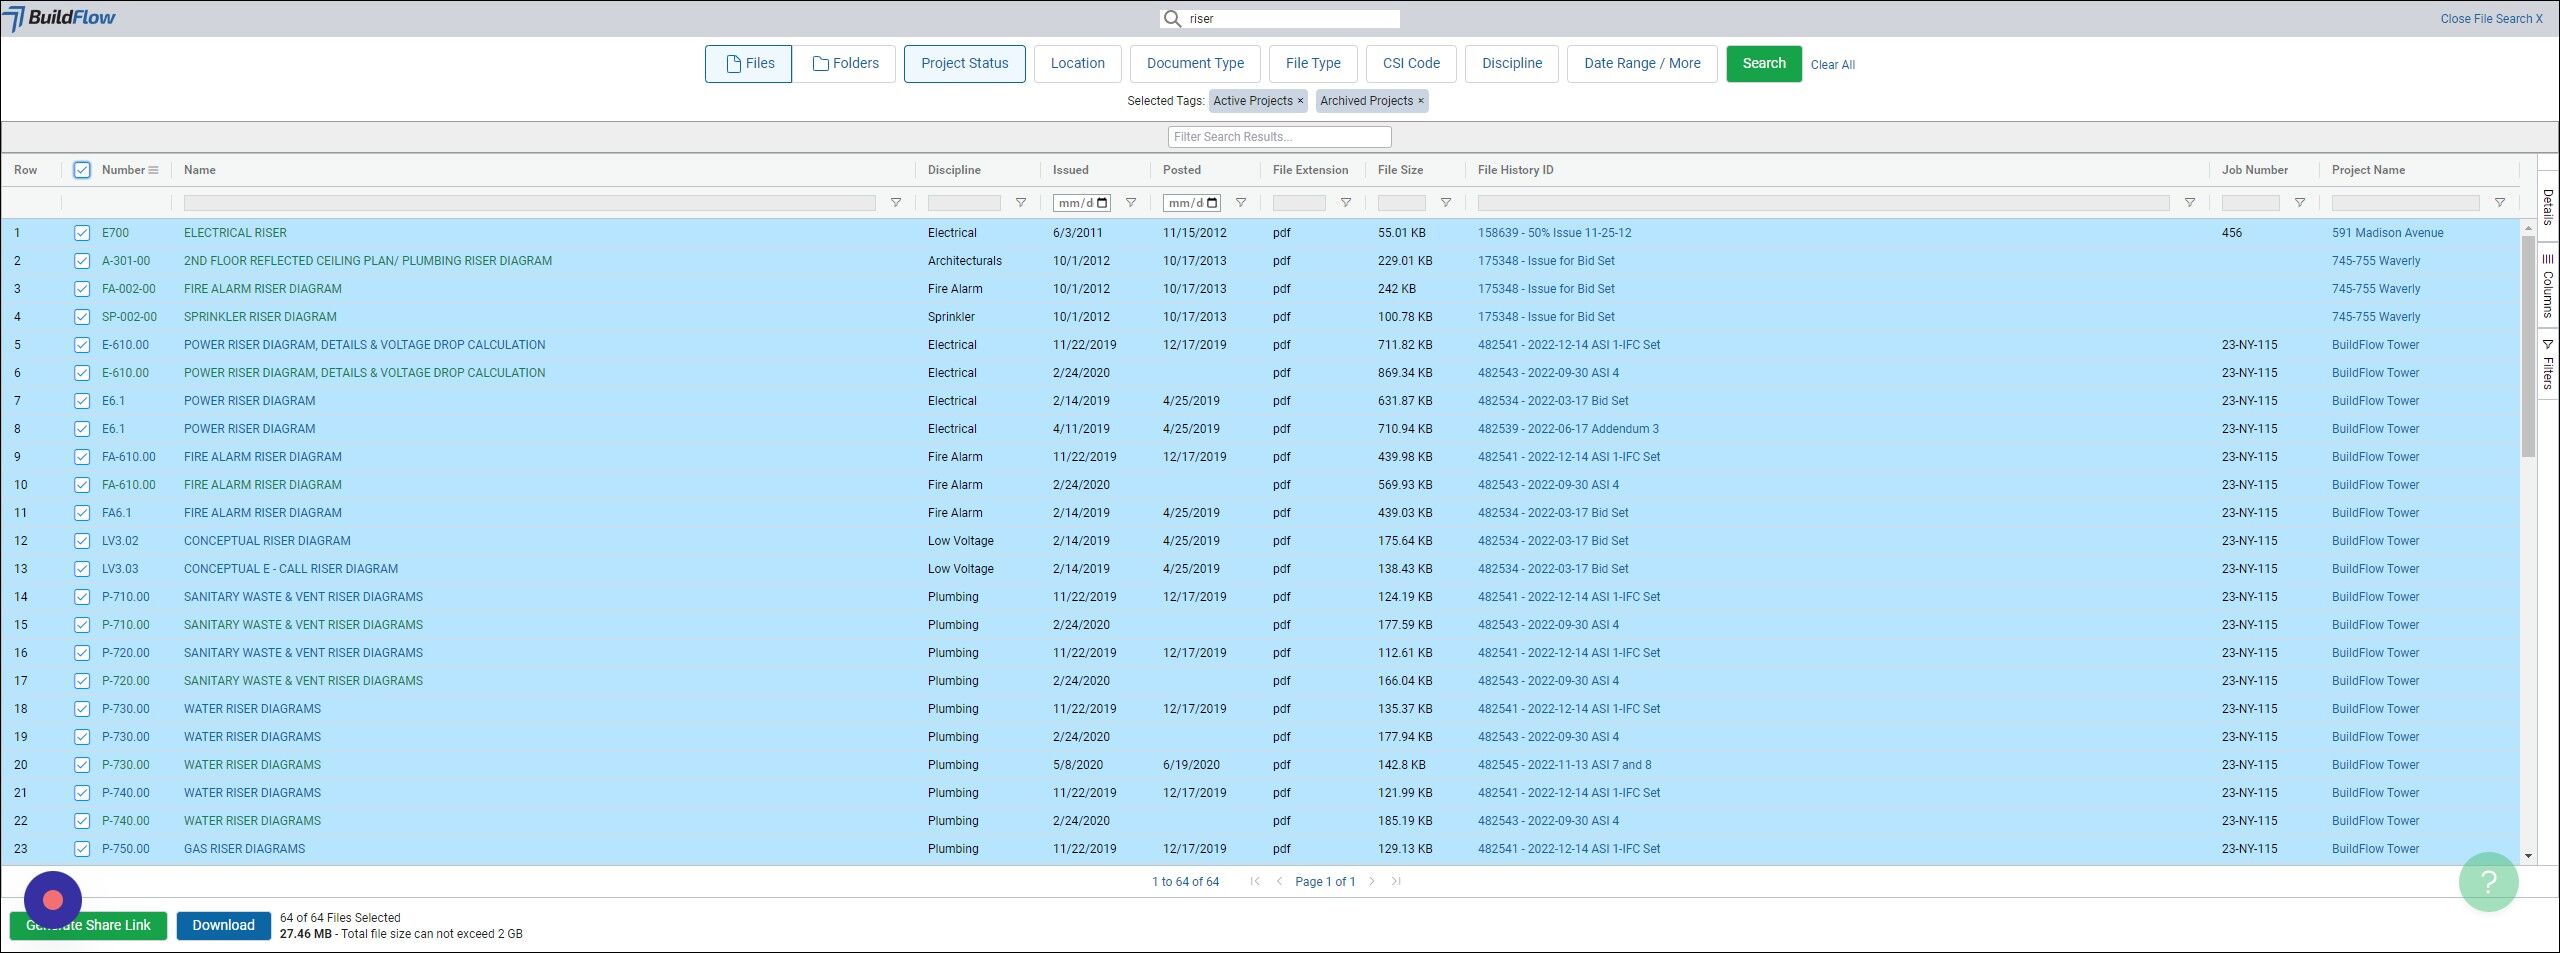Go to the next results page arrow
Viewport: 2560px width, 953px height.
(1372, 882)
